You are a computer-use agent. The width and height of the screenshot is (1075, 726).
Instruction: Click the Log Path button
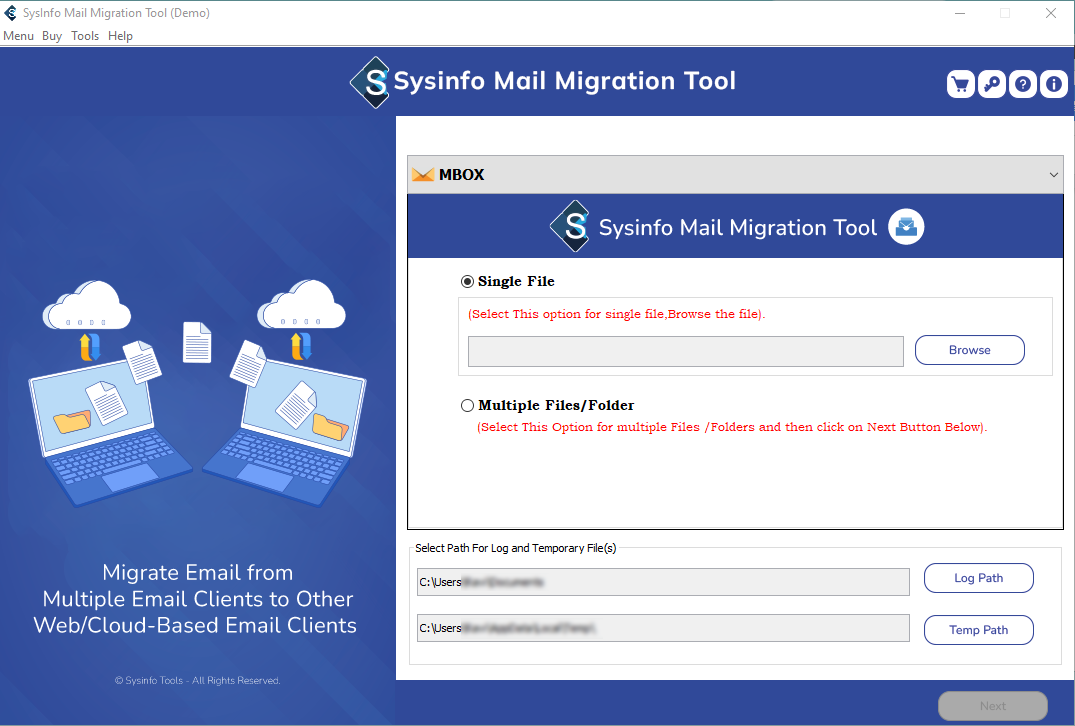click(978, 578)
